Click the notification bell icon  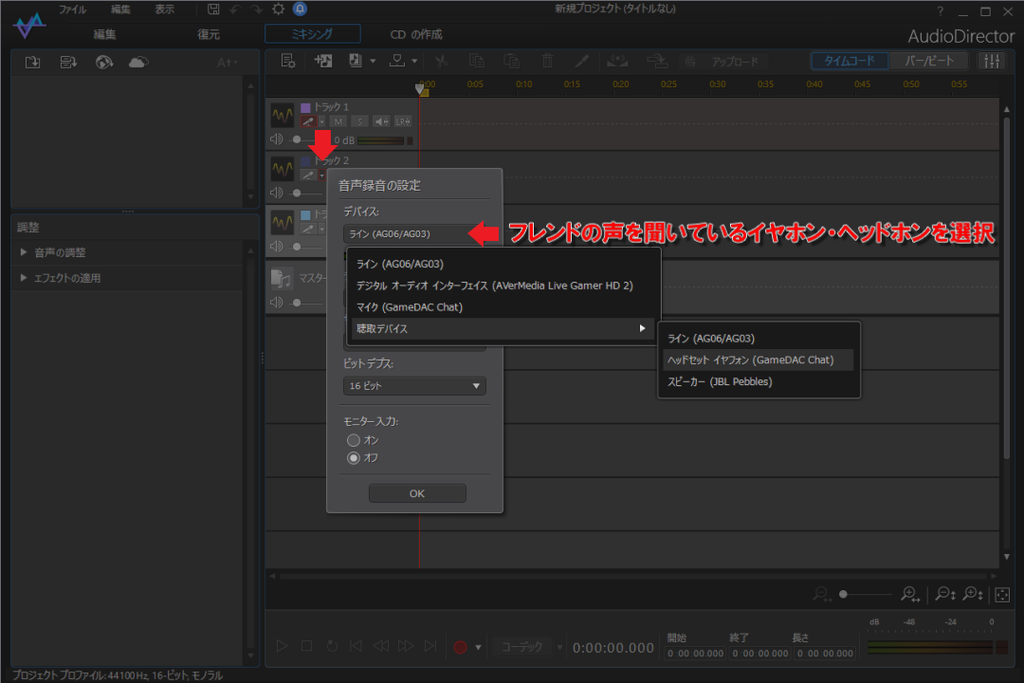pyautogui.click(x=300, y=9)
